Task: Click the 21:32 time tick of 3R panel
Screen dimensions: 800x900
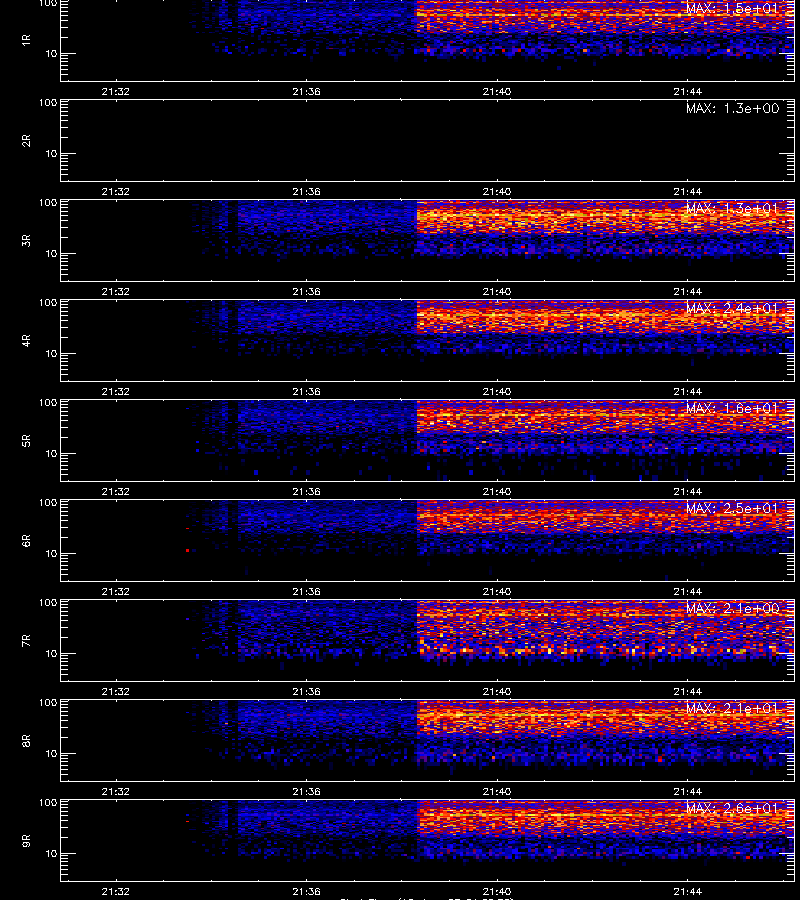Action: pyautogui.click(x=115, y=292)
